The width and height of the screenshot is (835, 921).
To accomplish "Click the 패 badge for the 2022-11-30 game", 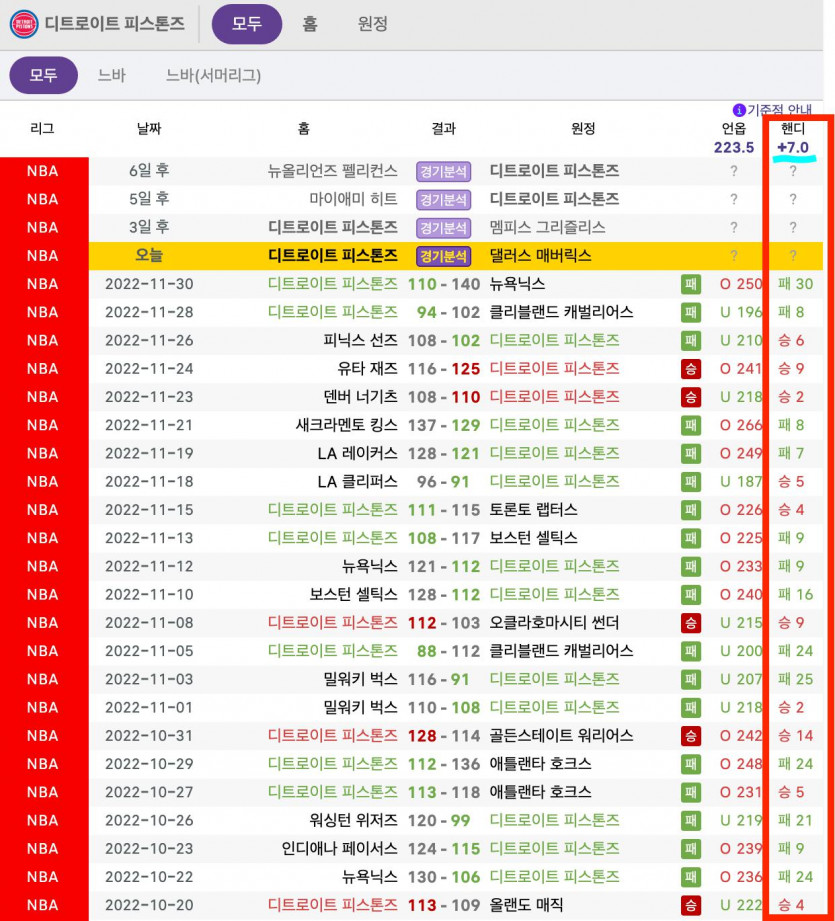I will pyautogui.click(x=691, y=284).
